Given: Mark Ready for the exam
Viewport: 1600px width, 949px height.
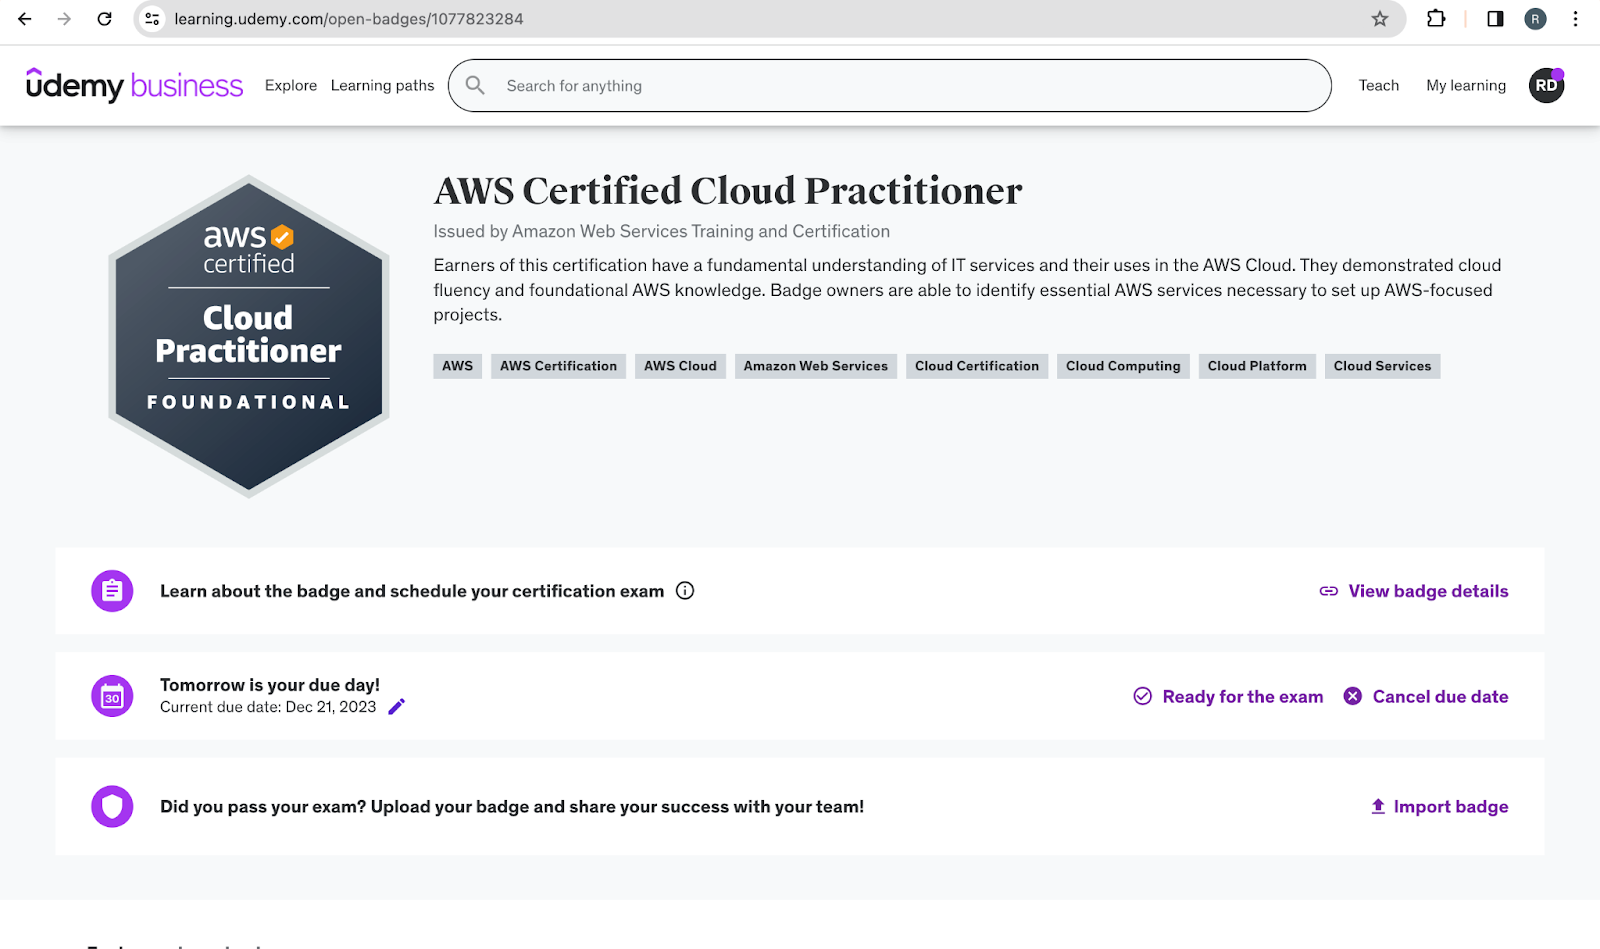Looking at the screenshot, I should coord(1228,697).
